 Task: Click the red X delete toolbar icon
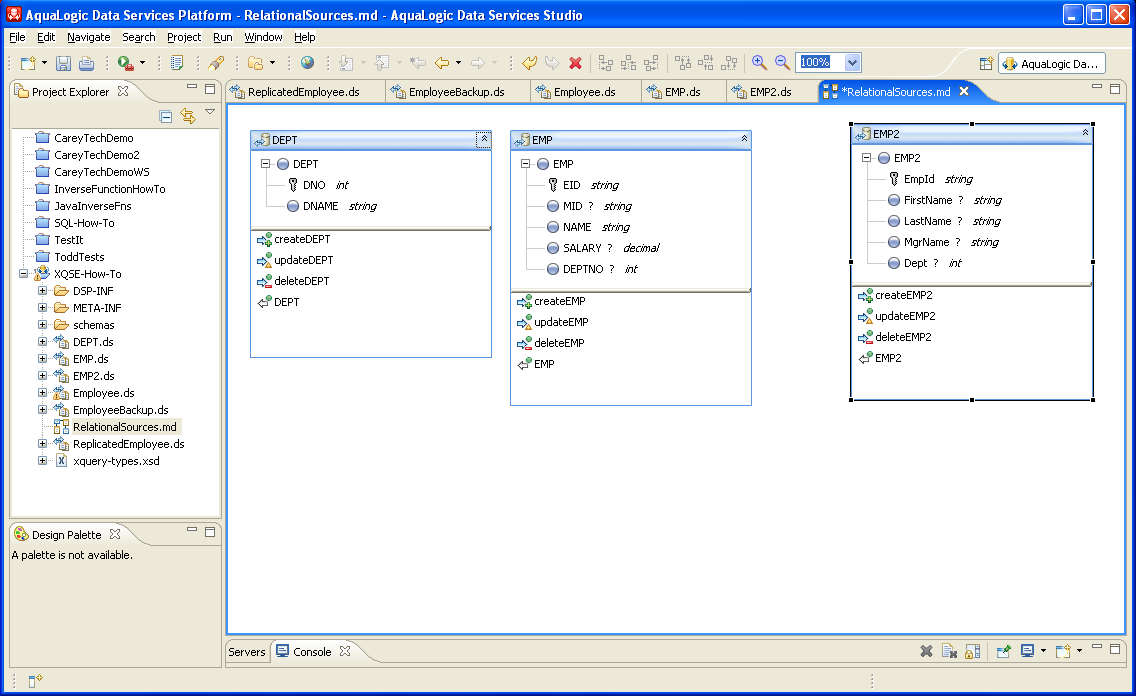[x=575, y=63]
